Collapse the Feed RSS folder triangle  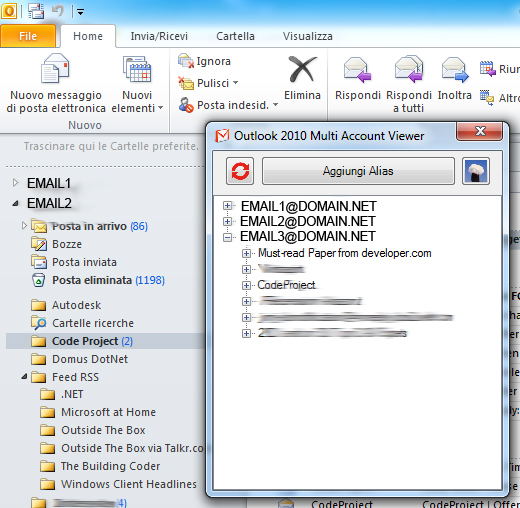[x=24, y=377]
